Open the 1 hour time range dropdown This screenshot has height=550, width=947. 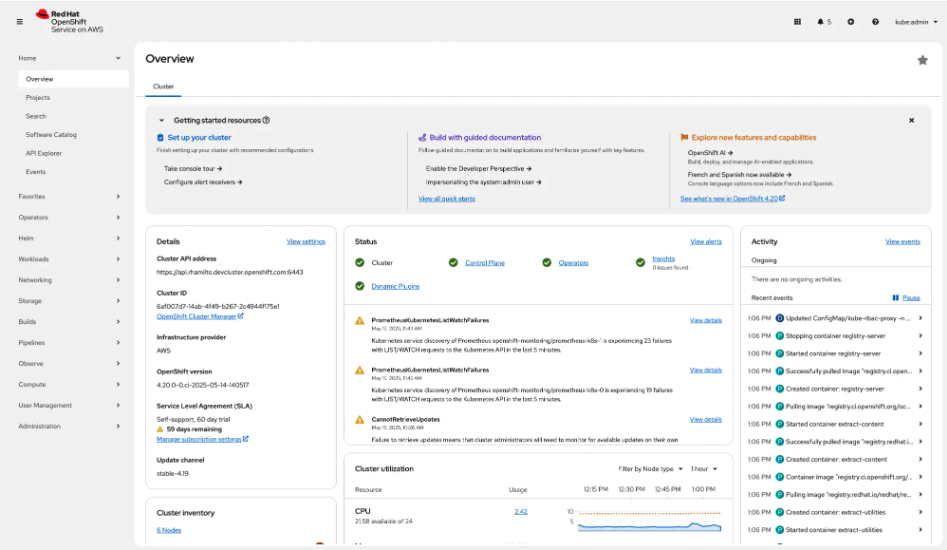pyautogui.click(x=704, y=468)
